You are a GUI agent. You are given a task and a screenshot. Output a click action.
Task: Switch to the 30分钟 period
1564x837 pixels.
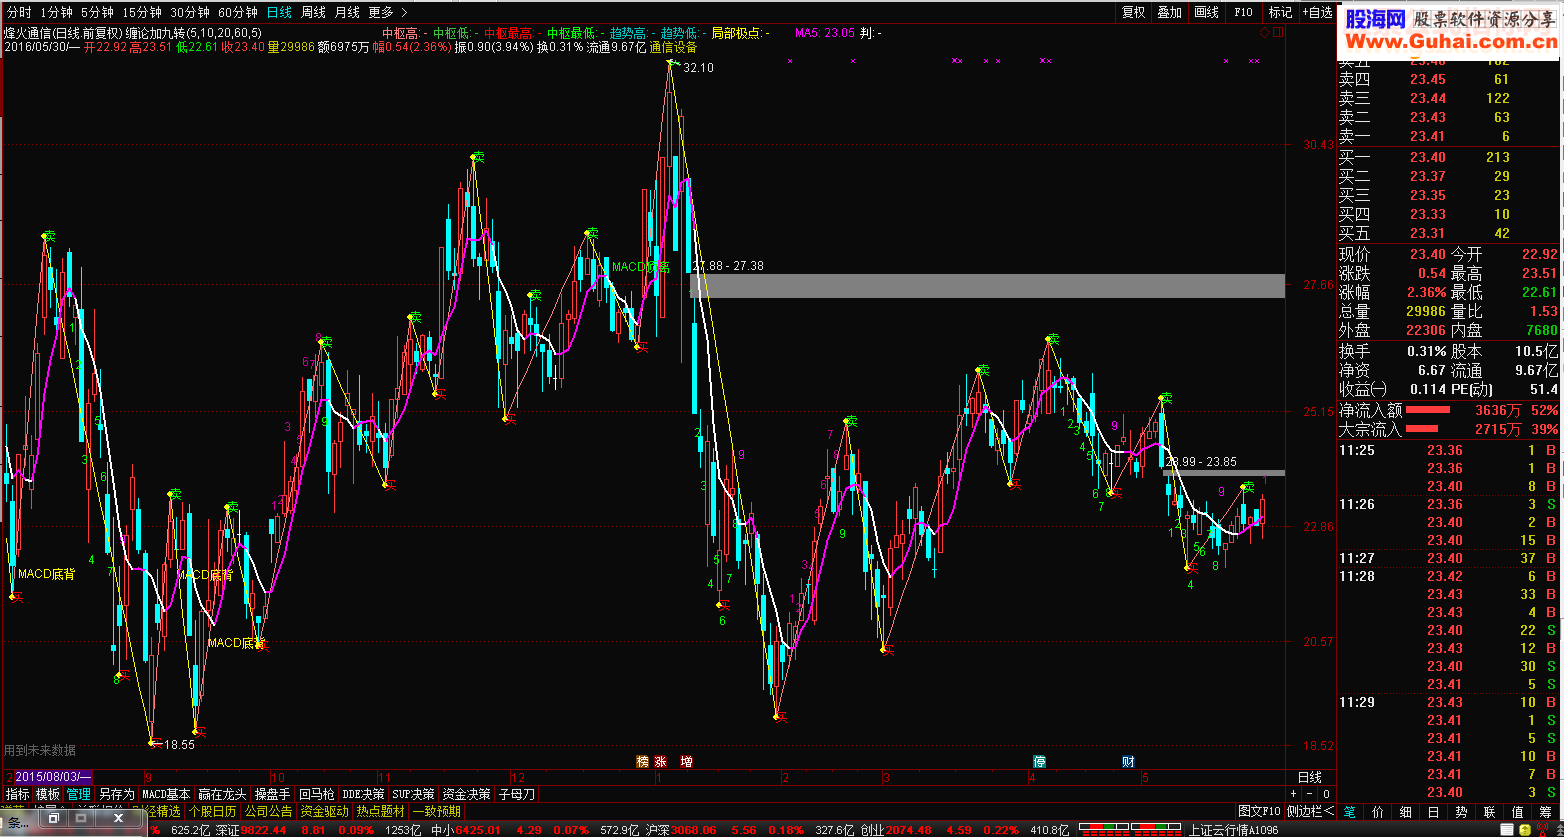pos(190,12)
